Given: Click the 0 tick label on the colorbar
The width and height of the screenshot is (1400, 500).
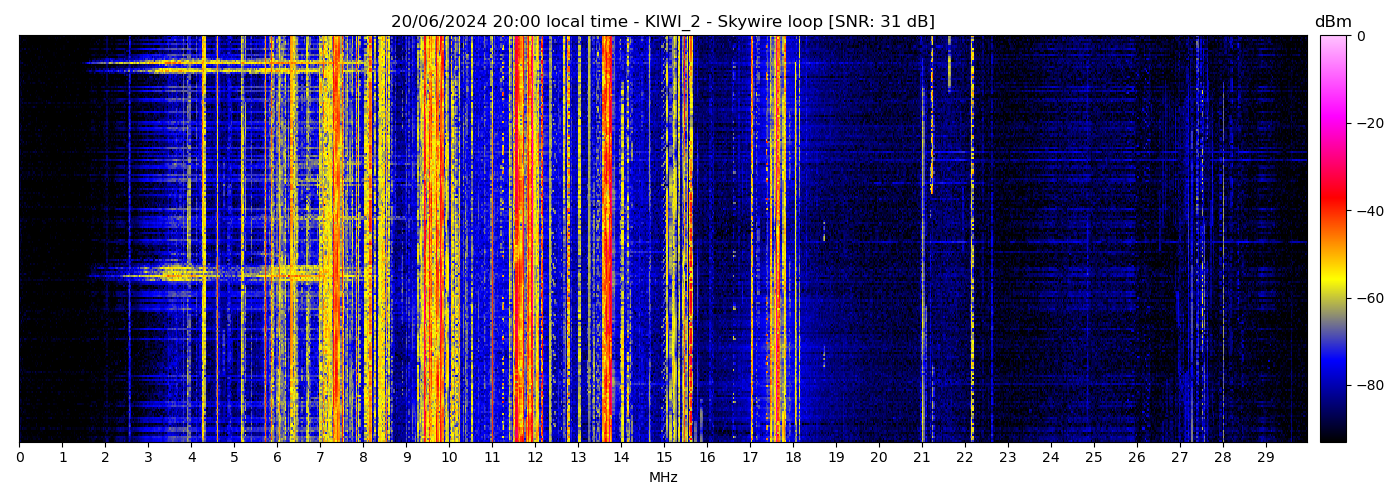Looking at the screenshot, I should tap(1360, 37).
